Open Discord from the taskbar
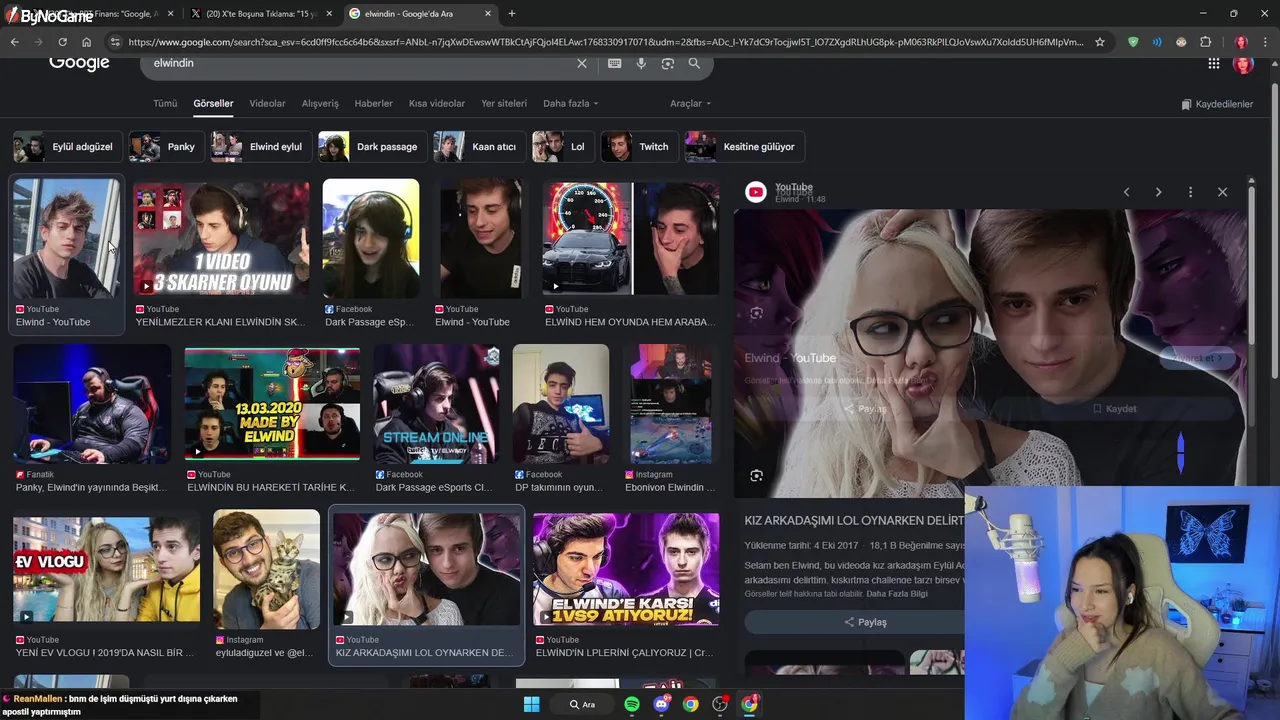Viewport: 1280px width, 720px height. 661,704
